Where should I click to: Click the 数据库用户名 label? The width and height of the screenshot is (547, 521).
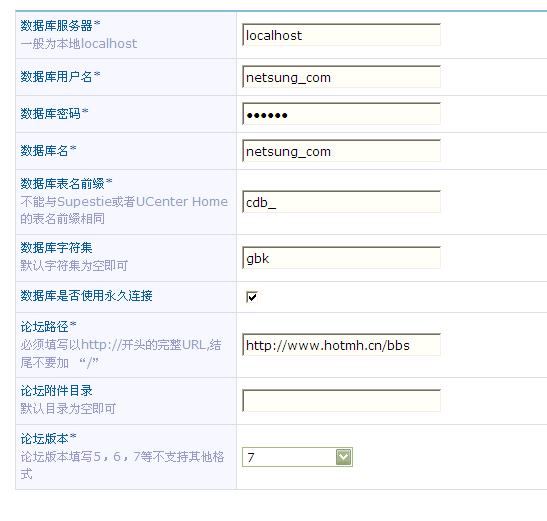click(x=60, y=76)
